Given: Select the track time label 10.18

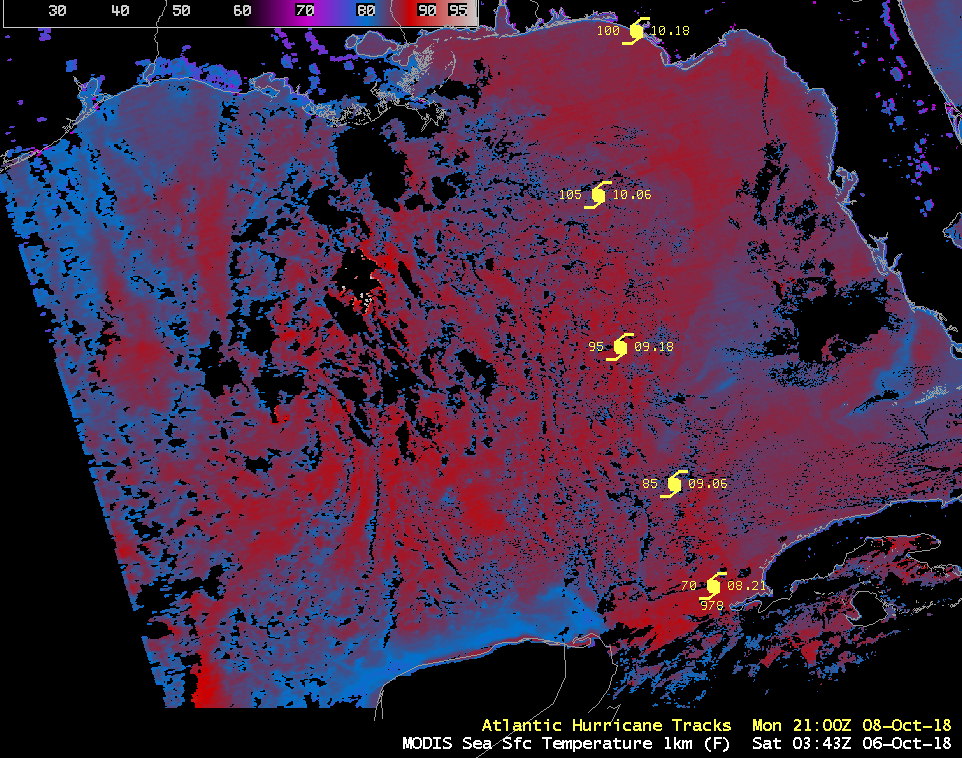Looking at the screenshot, I should [x=670, y=31].
